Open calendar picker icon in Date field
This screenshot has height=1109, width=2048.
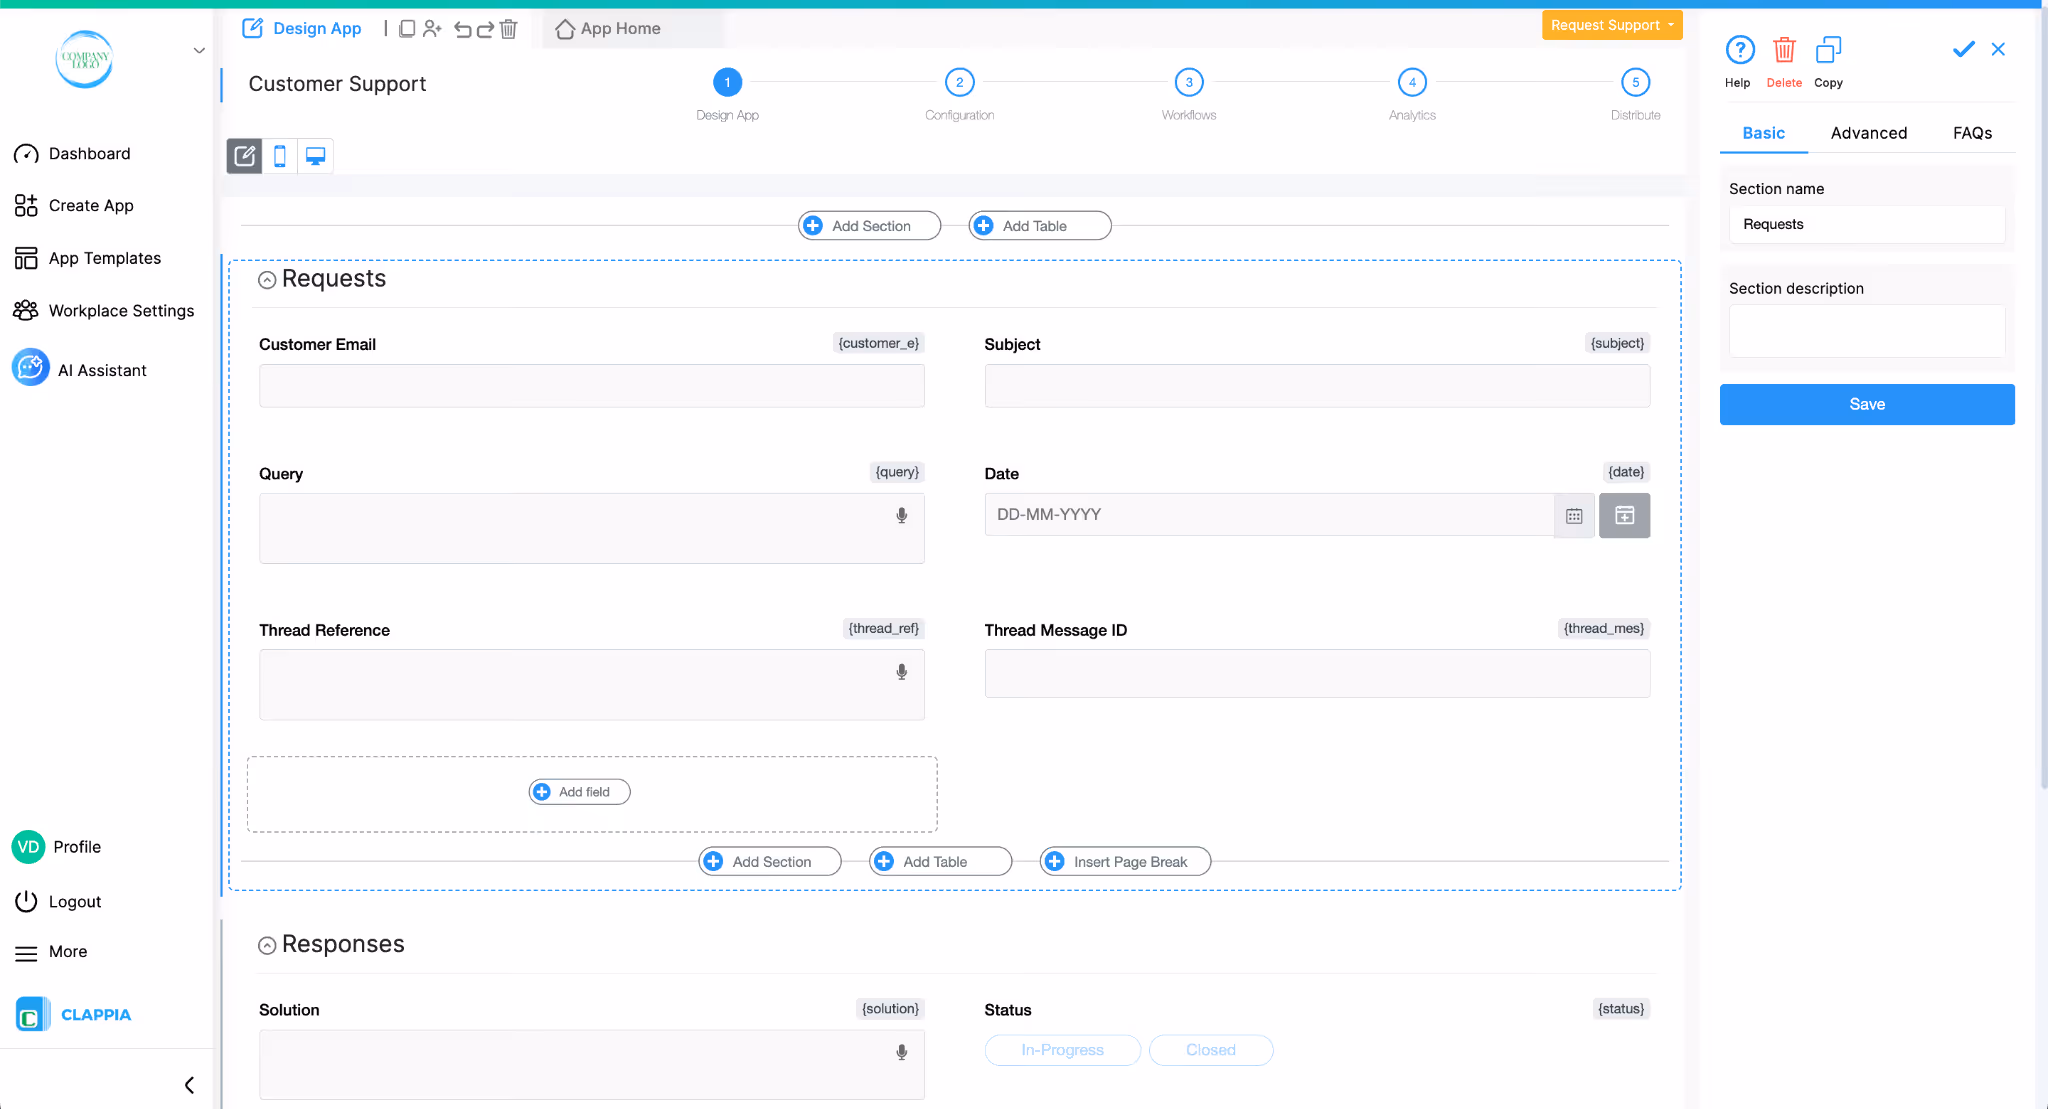click(1574, 516)
